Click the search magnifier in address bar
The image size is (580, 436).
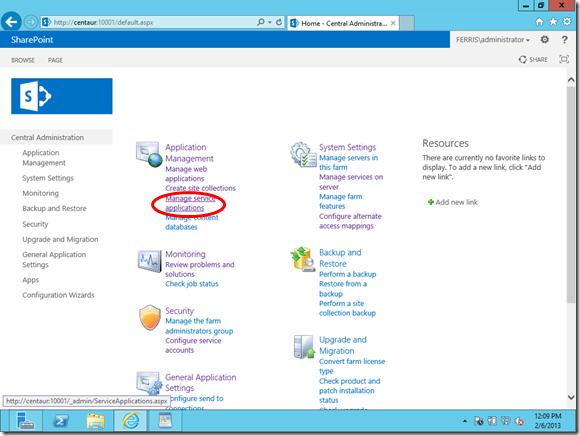261,22
